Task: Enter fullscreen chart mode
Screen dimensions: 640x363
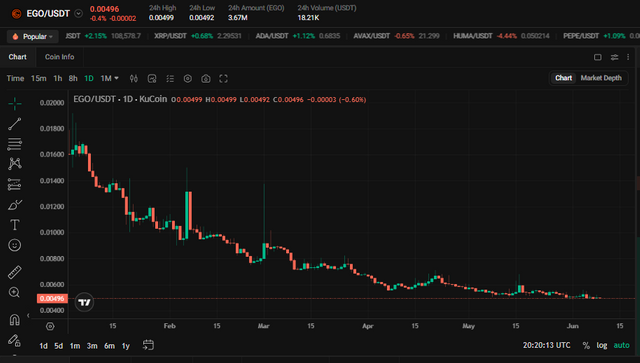Action: 223,78
